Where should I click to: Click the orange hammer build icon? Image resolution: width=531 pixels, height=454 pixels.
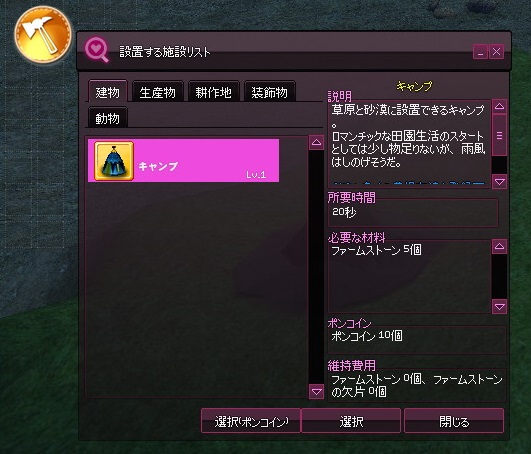click(43, 34)
